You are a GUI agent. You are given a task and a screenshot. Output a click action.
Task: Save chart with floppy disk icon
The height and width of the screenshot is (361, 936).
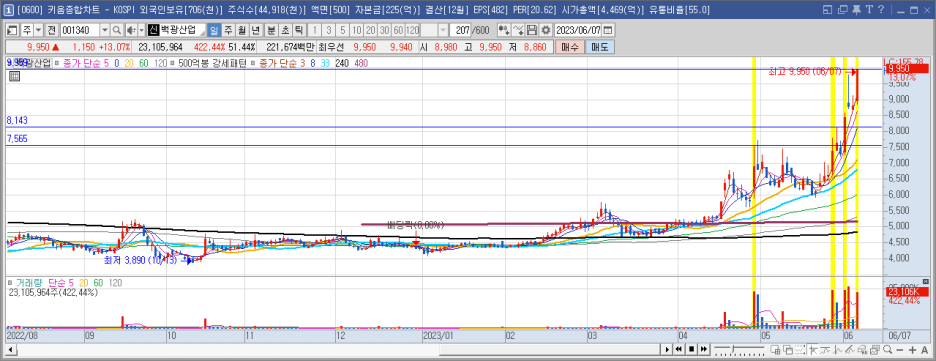pos(531,30)
